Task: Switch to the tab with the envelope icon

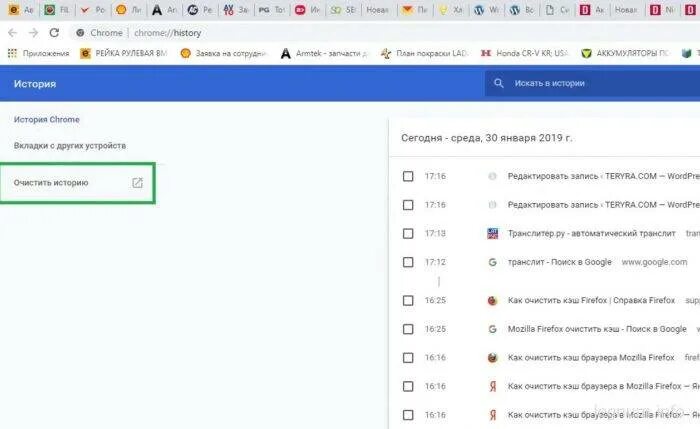Action: [414, 9]
